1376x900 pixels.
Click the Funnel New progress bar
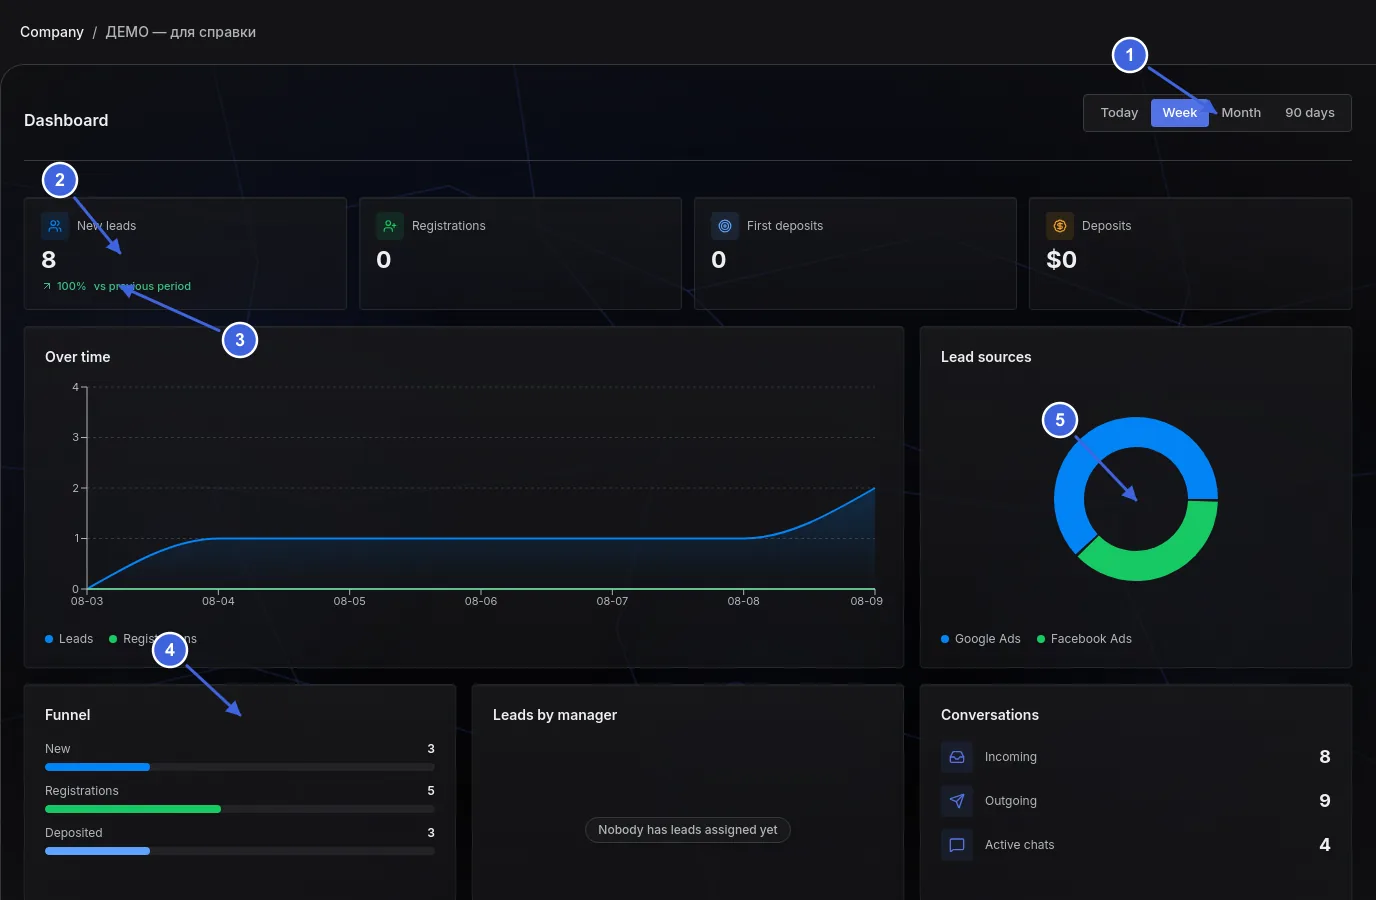pos(240,767)
